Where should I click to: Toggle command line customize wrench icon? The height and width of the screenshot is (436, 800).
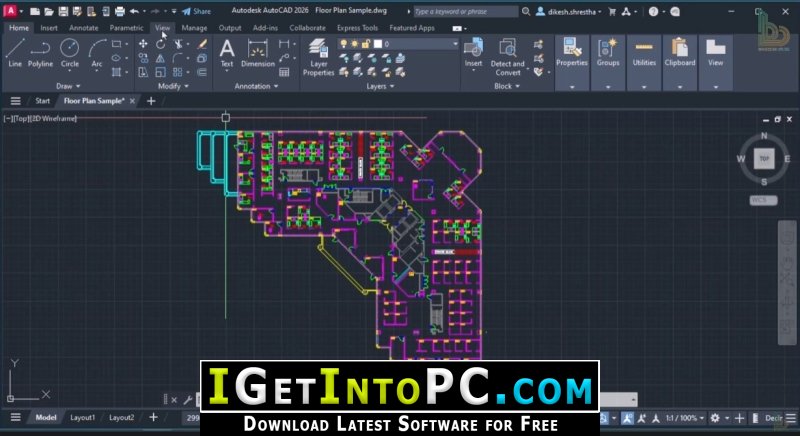188,400
